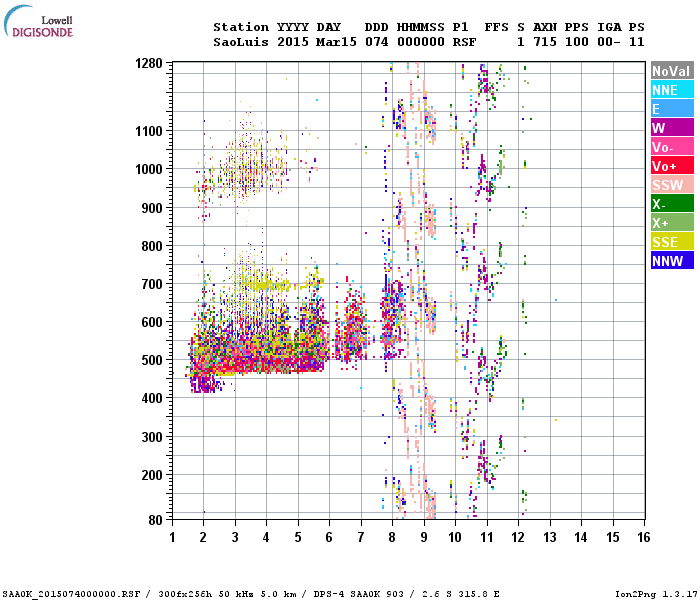Click x-axis frequency label 14

pyautogui.click(x=581, y=537)
